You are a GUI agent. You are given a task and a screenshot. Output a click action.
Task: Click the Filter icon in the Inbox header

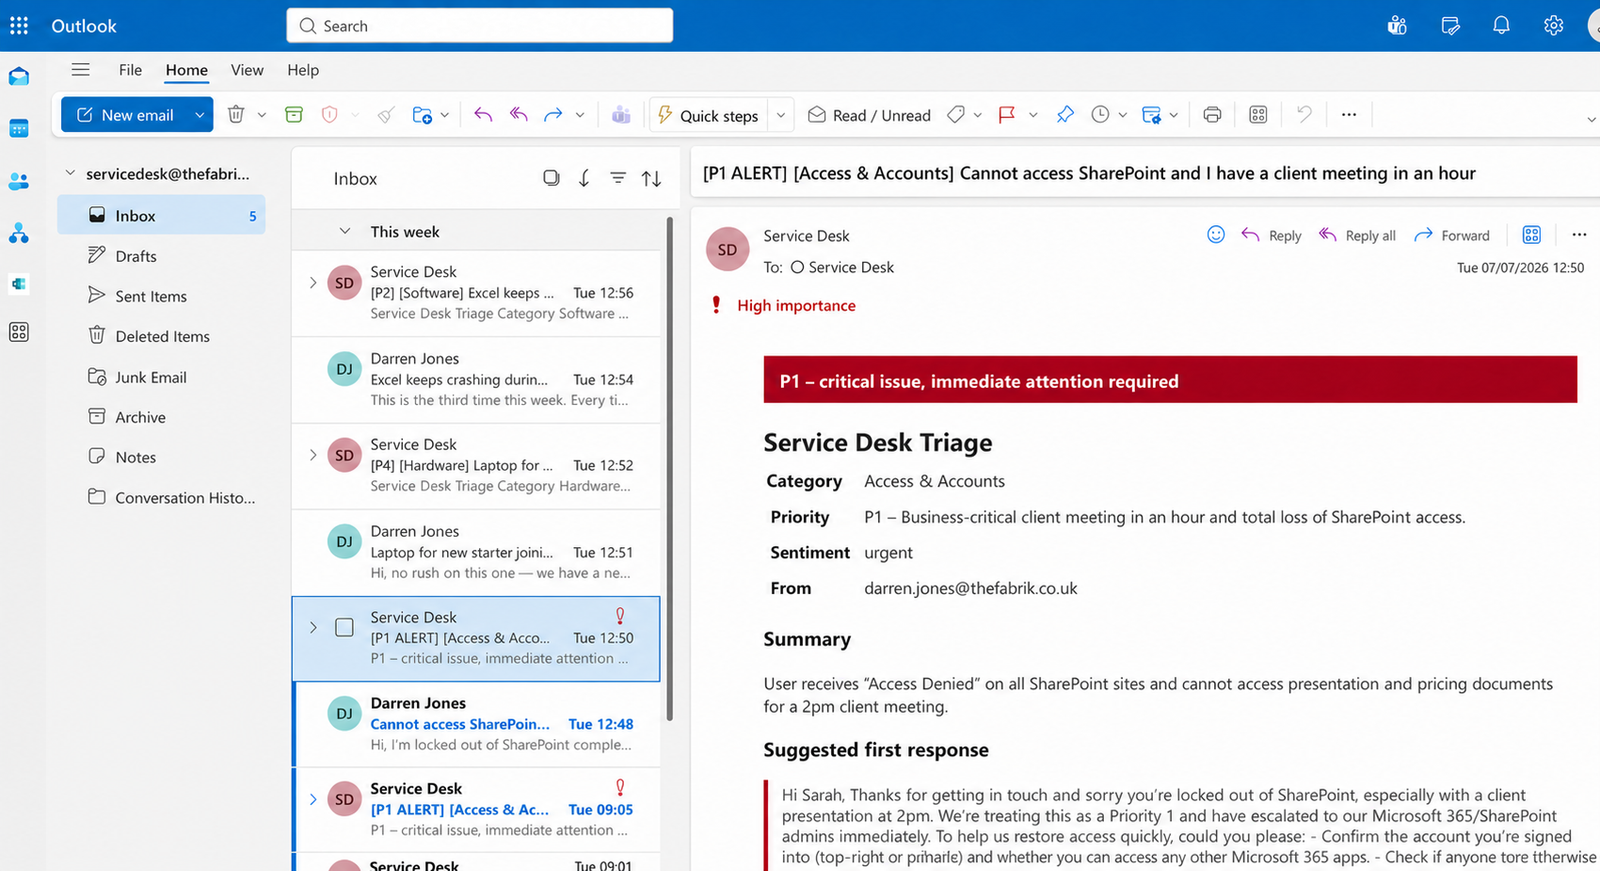[x=618, y=178]
